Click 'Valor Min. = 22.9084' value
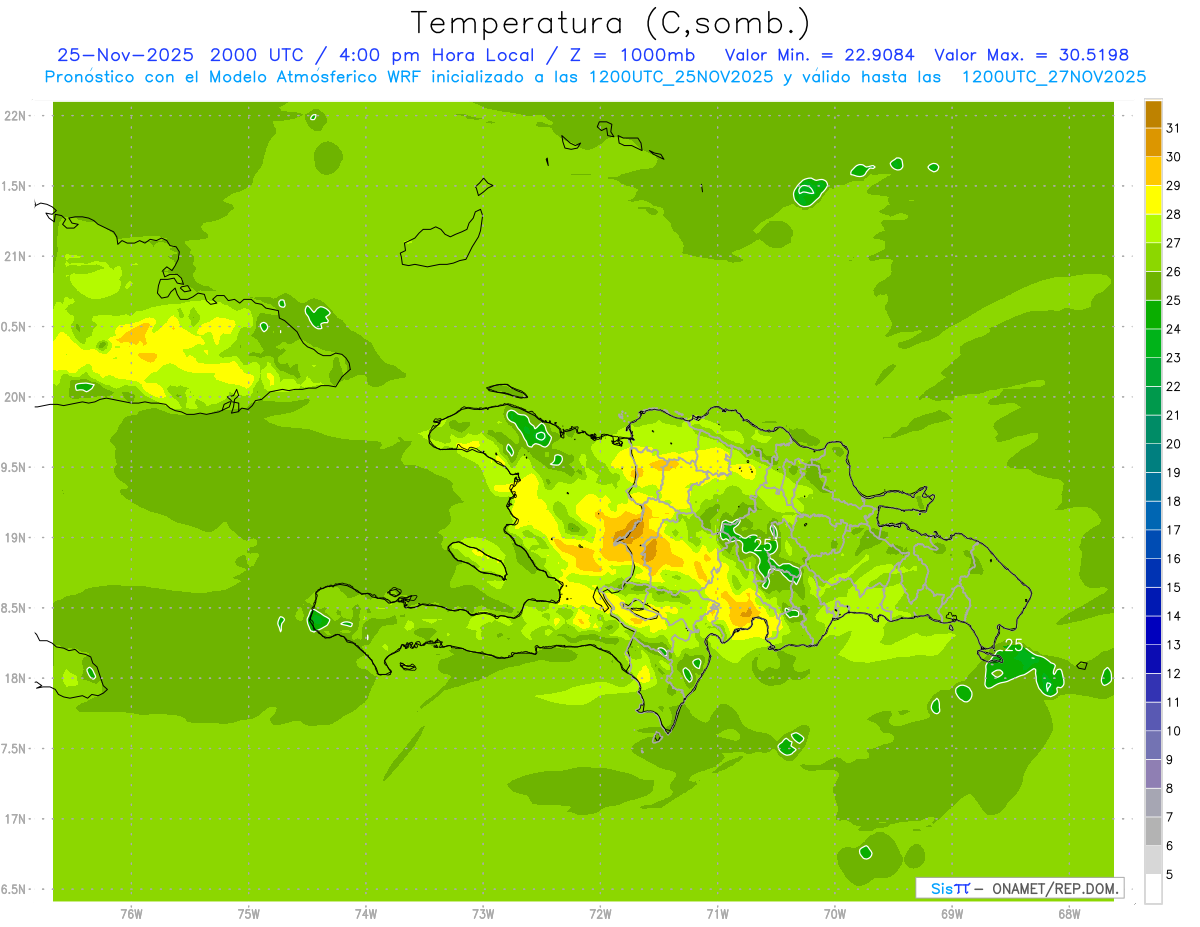Screen dimensions: 1200x927 819,55
